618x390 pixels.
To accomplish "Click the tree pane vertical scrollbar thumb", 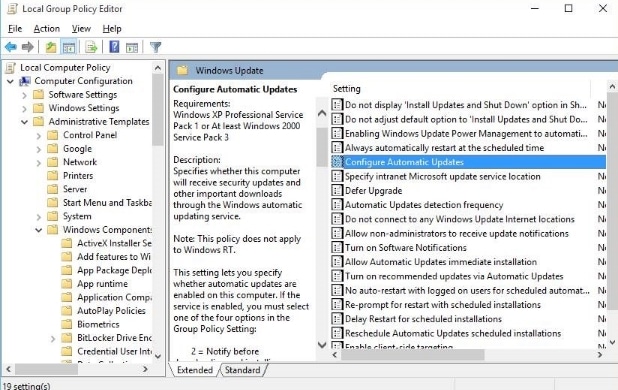I will click(158, 110).
